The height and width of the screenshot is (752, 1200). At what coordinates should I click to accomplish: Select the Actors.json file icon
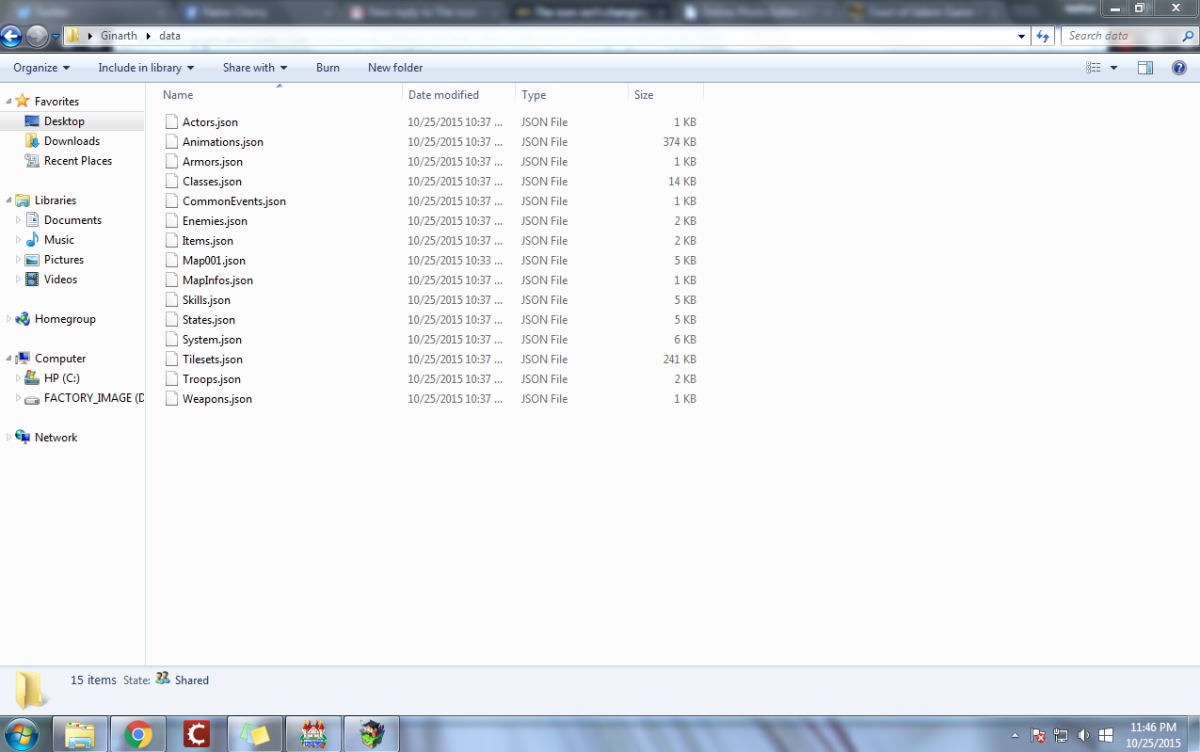tap(172, 122)
